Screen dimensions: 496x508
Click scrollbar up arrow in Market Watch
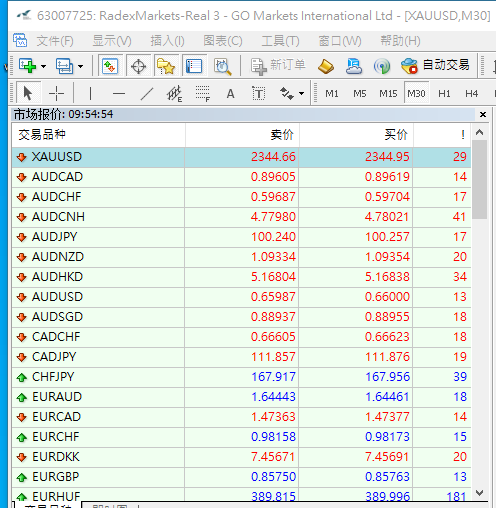[480, 132]
